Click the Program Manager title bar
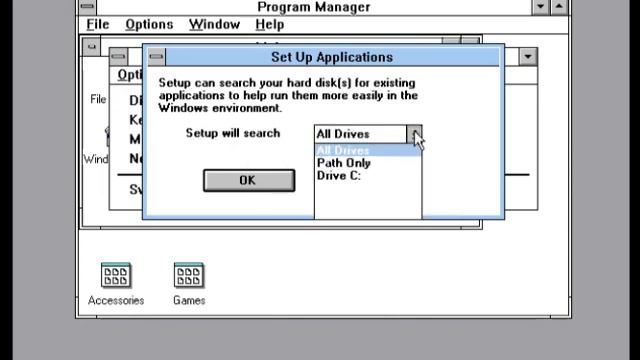This screenshot has width=640, height=360. pos(313,7)
